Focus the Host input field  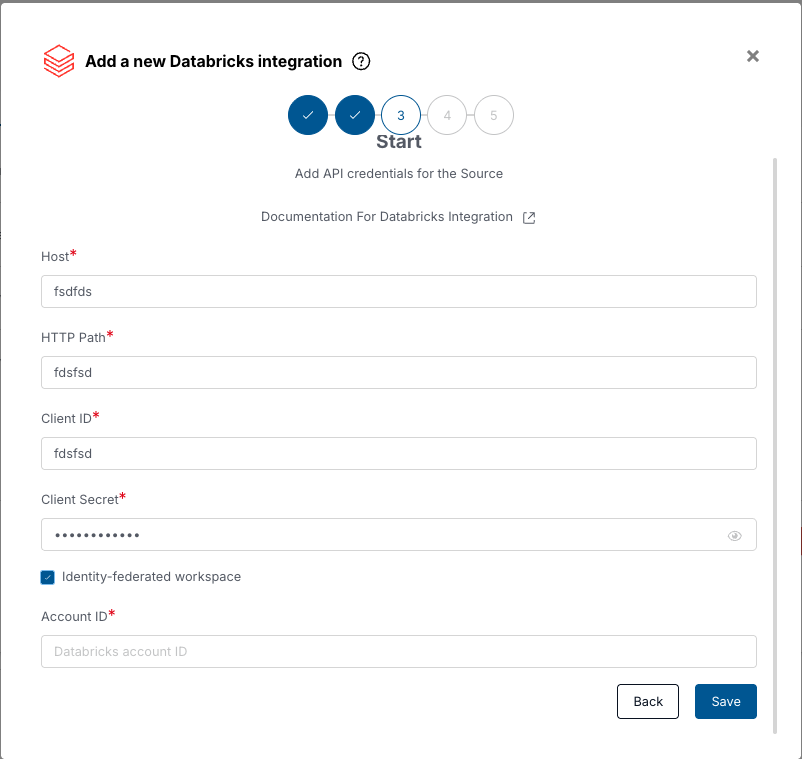398,292
